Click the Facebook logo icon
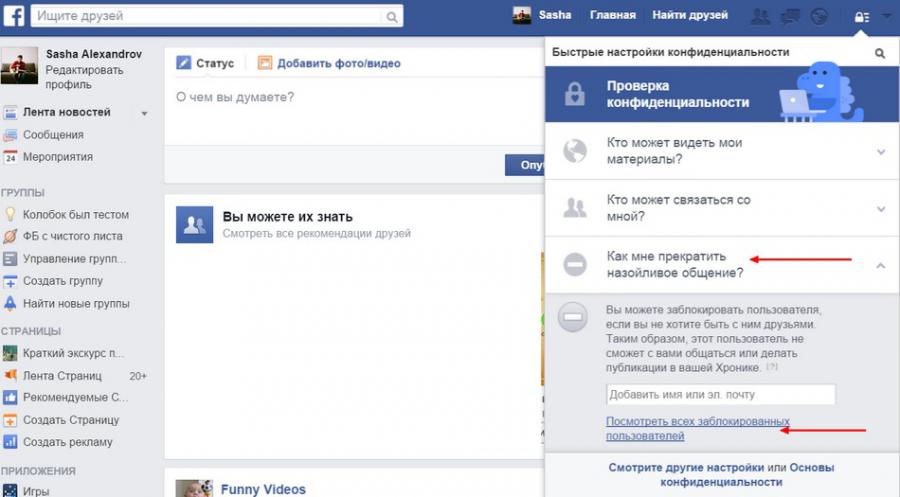This screenshot has height=497, width=900. coord(13,15)
